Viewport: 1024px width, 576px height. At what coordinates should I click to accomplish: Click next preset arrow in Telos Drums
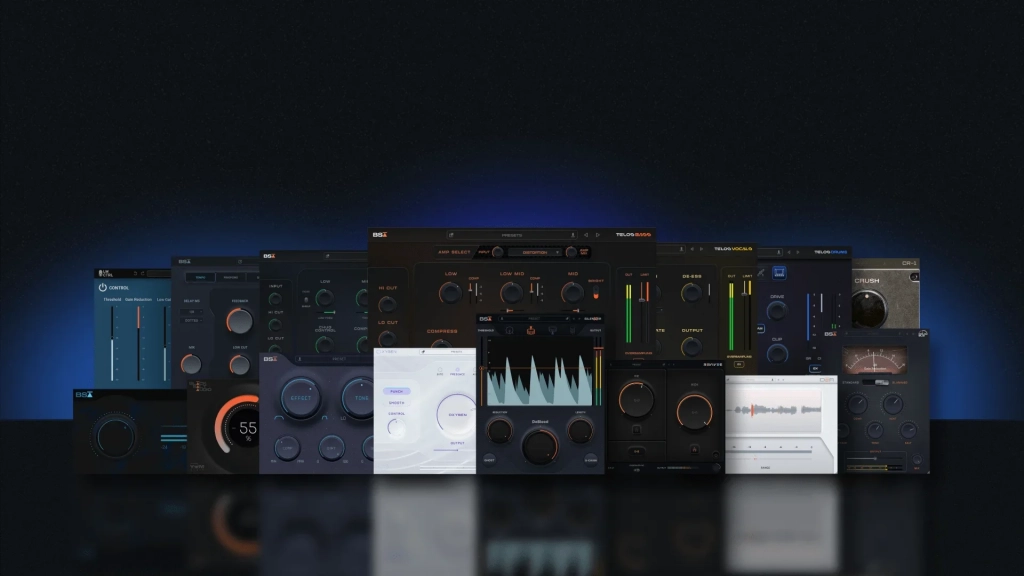tap(797, 252)
